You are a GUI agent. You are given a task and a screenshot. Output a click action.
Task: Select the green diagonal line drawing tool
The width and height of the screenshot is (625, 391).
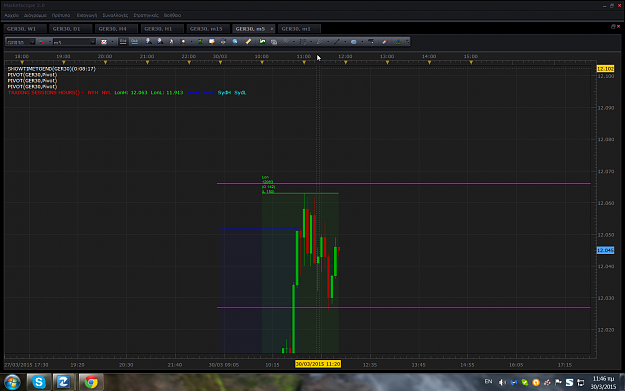pos(336,41)
